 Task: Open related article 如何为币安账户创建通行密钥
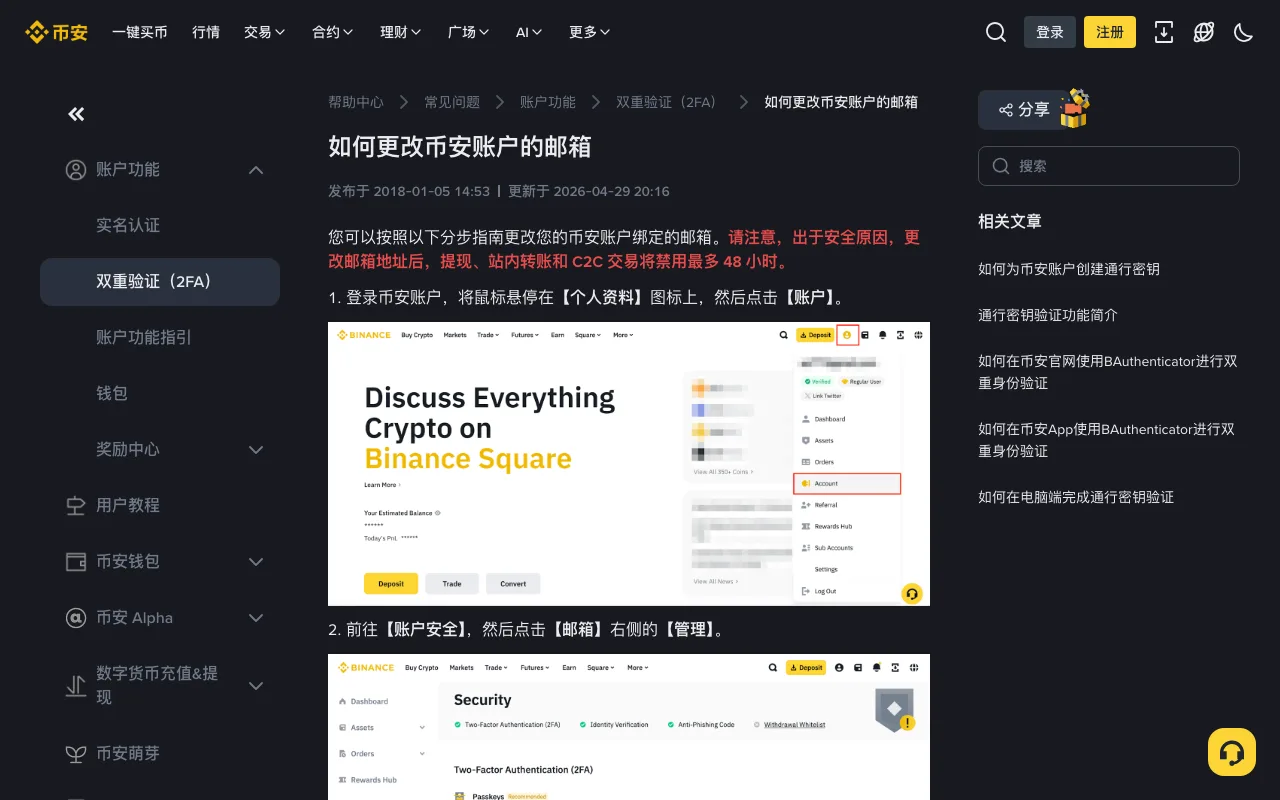1069,269
